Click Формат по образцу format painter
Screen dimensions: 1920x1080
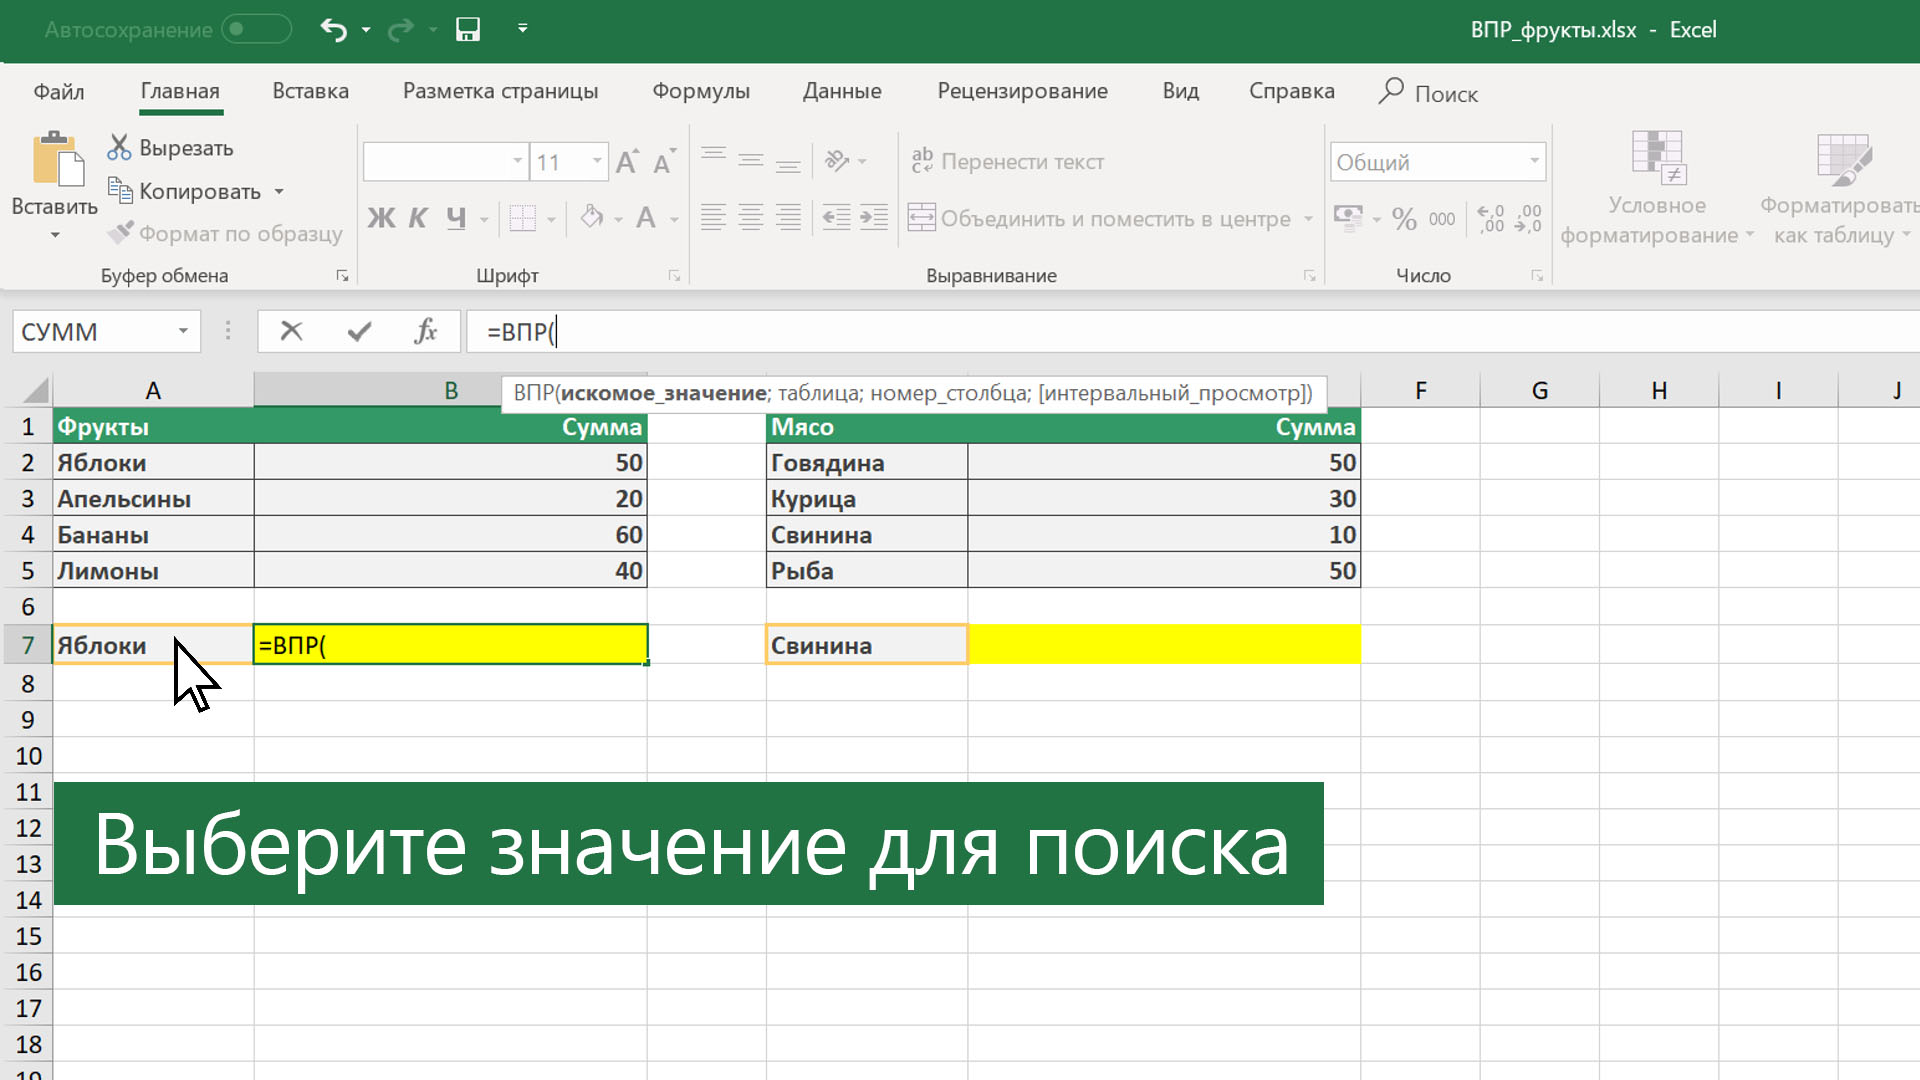coord(225,233)
